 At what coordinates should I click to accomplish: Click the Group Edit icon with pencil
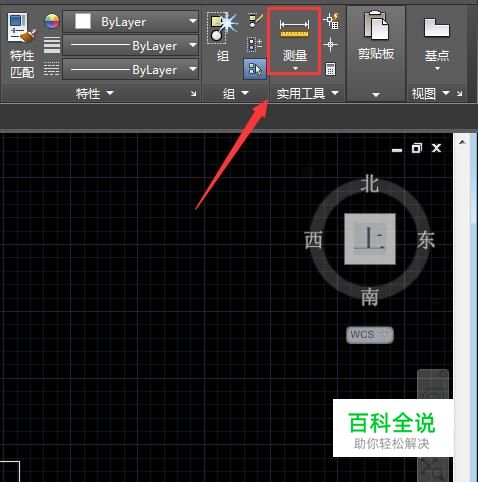coord(255,21)
